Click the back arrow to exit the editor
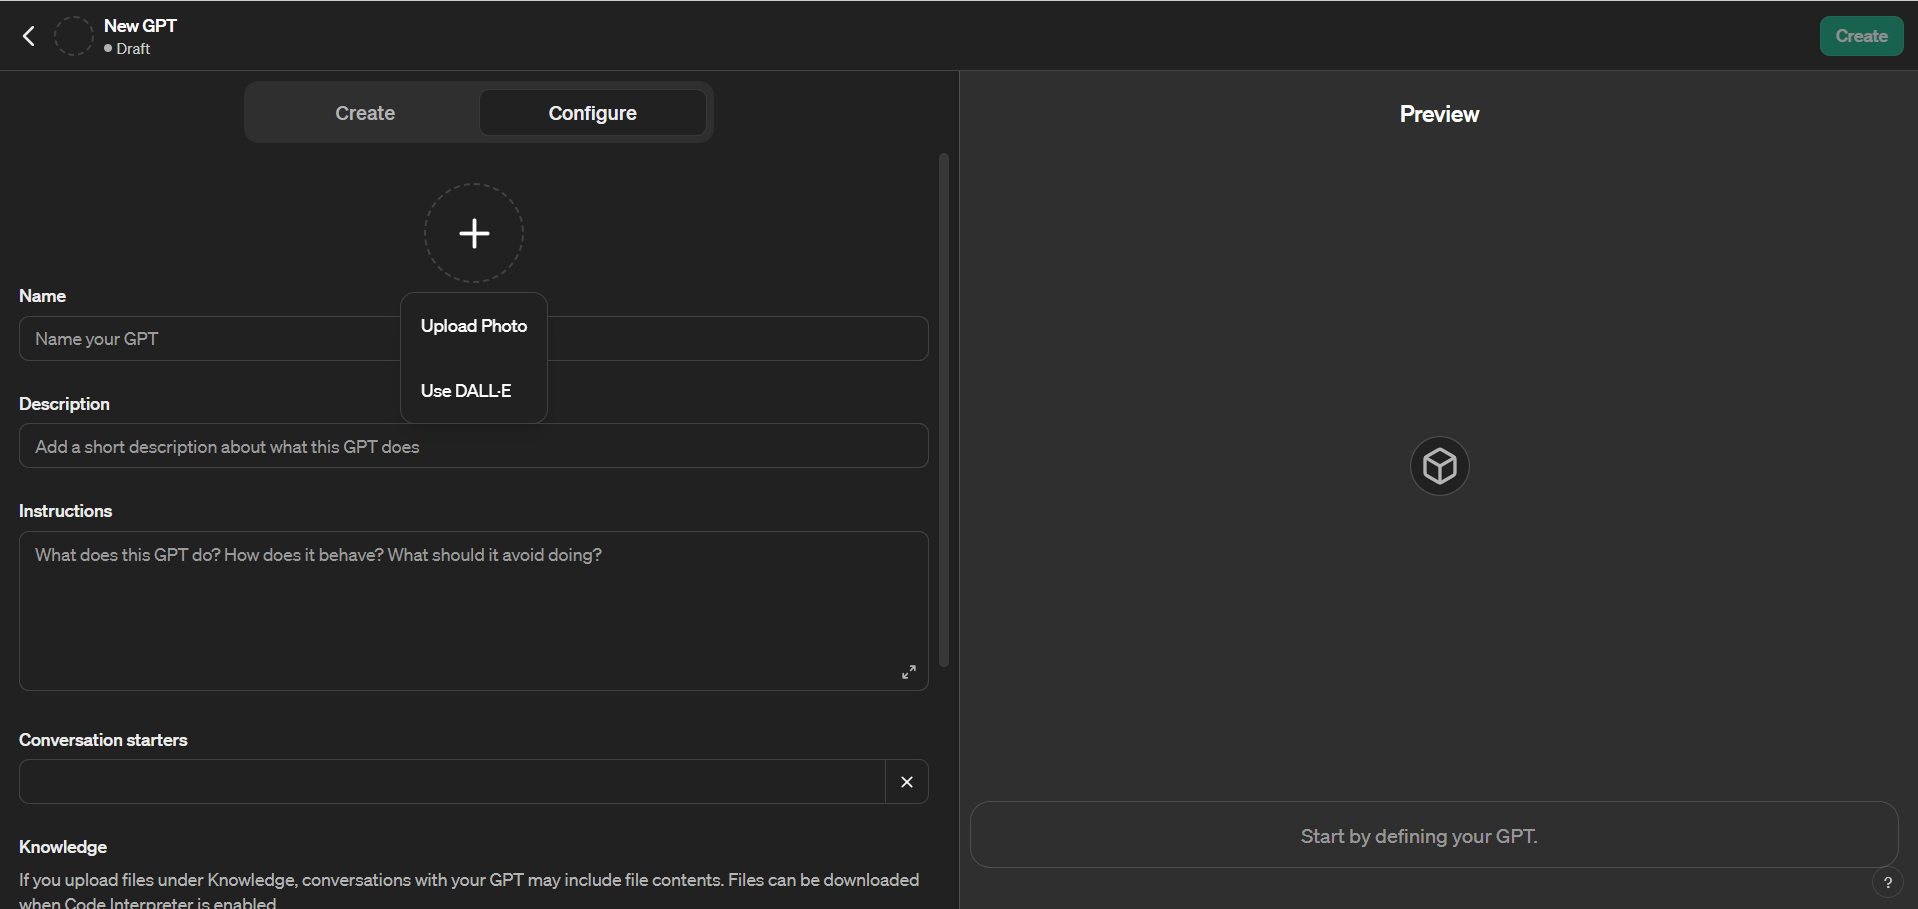The height and width of the screenshot is (909, 1918). click(x=28, y=36)
